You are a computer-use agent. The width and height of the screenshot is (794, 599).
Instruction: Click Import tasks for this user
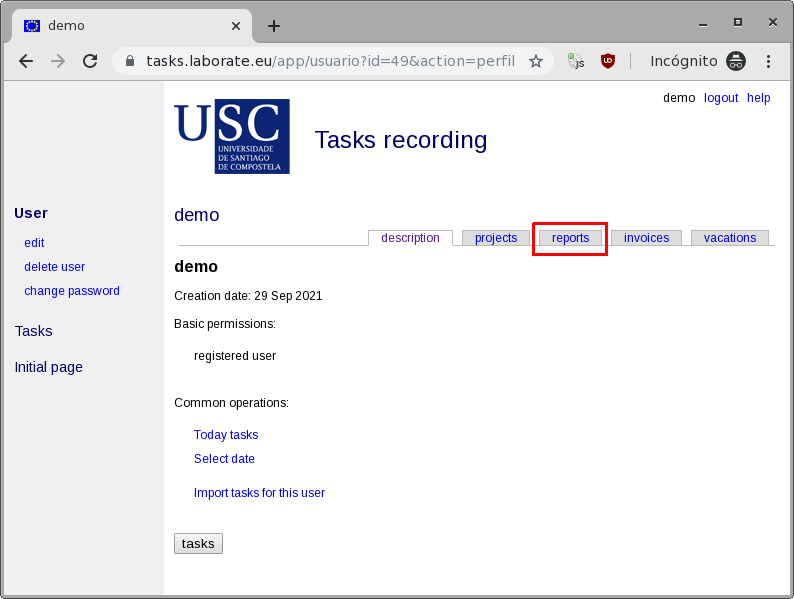(x=259, y=493)
